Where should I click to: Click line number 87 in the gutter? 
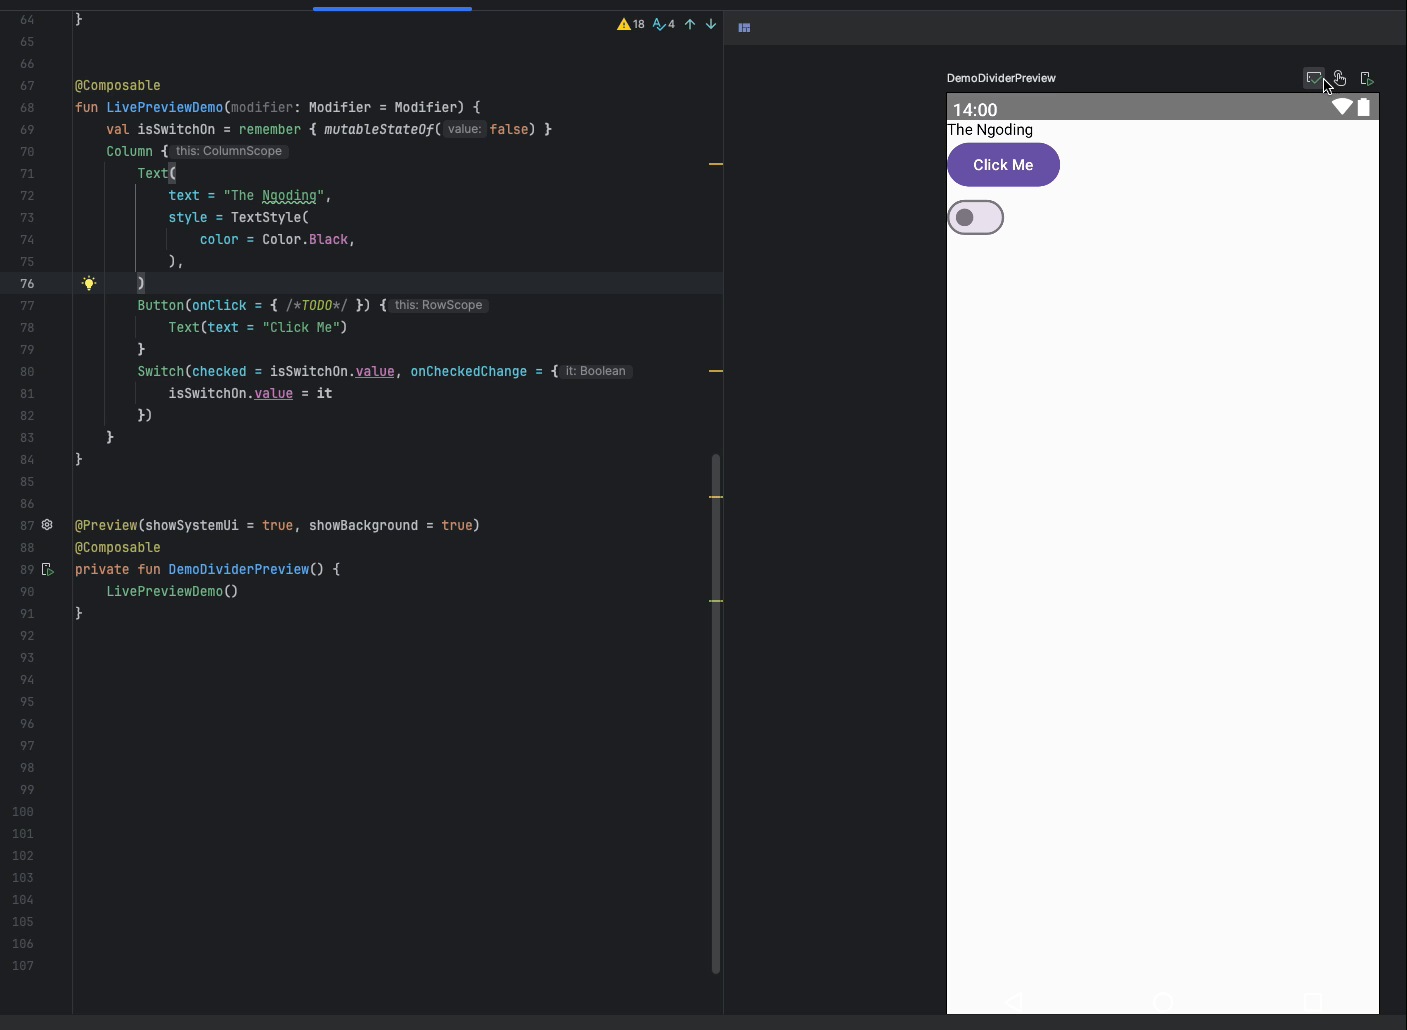26,525
